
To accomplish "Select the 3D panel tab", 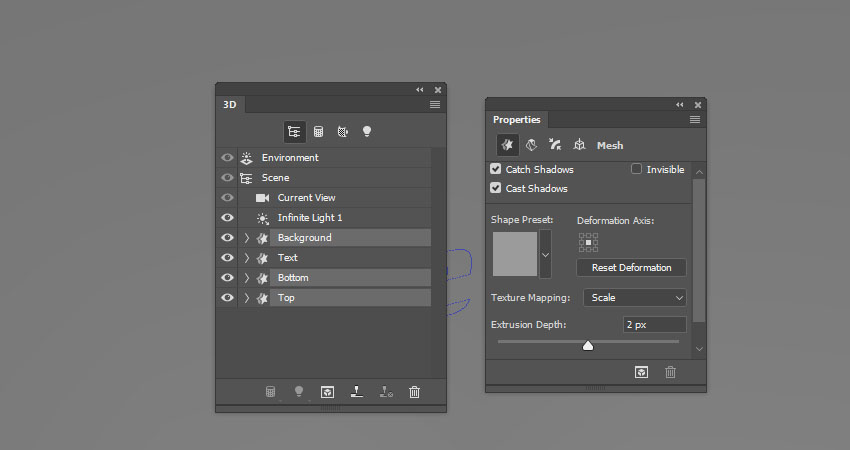I will tap(230, 105).
